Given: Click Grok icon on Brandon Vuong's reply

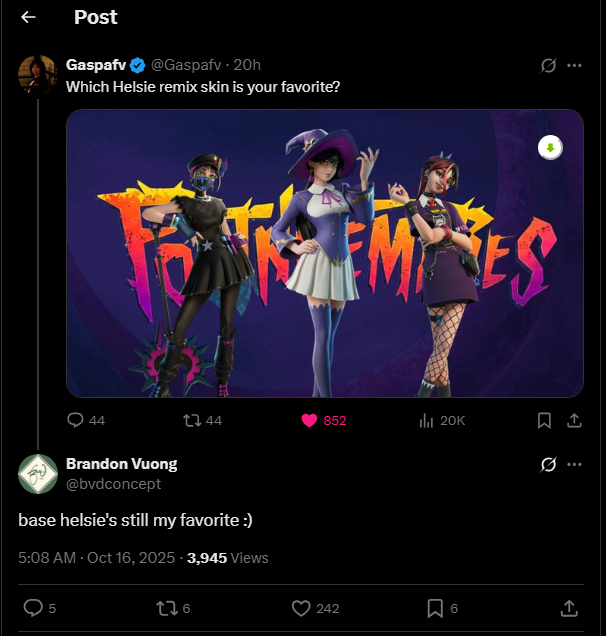Looking at the screenshot, I should pyautogui.click(x=548, y=464).
